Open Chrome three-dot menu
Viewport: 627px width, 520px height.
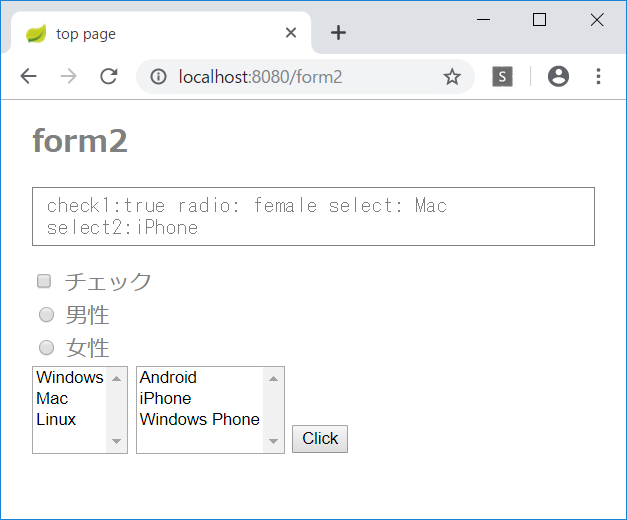pos(598,77)
